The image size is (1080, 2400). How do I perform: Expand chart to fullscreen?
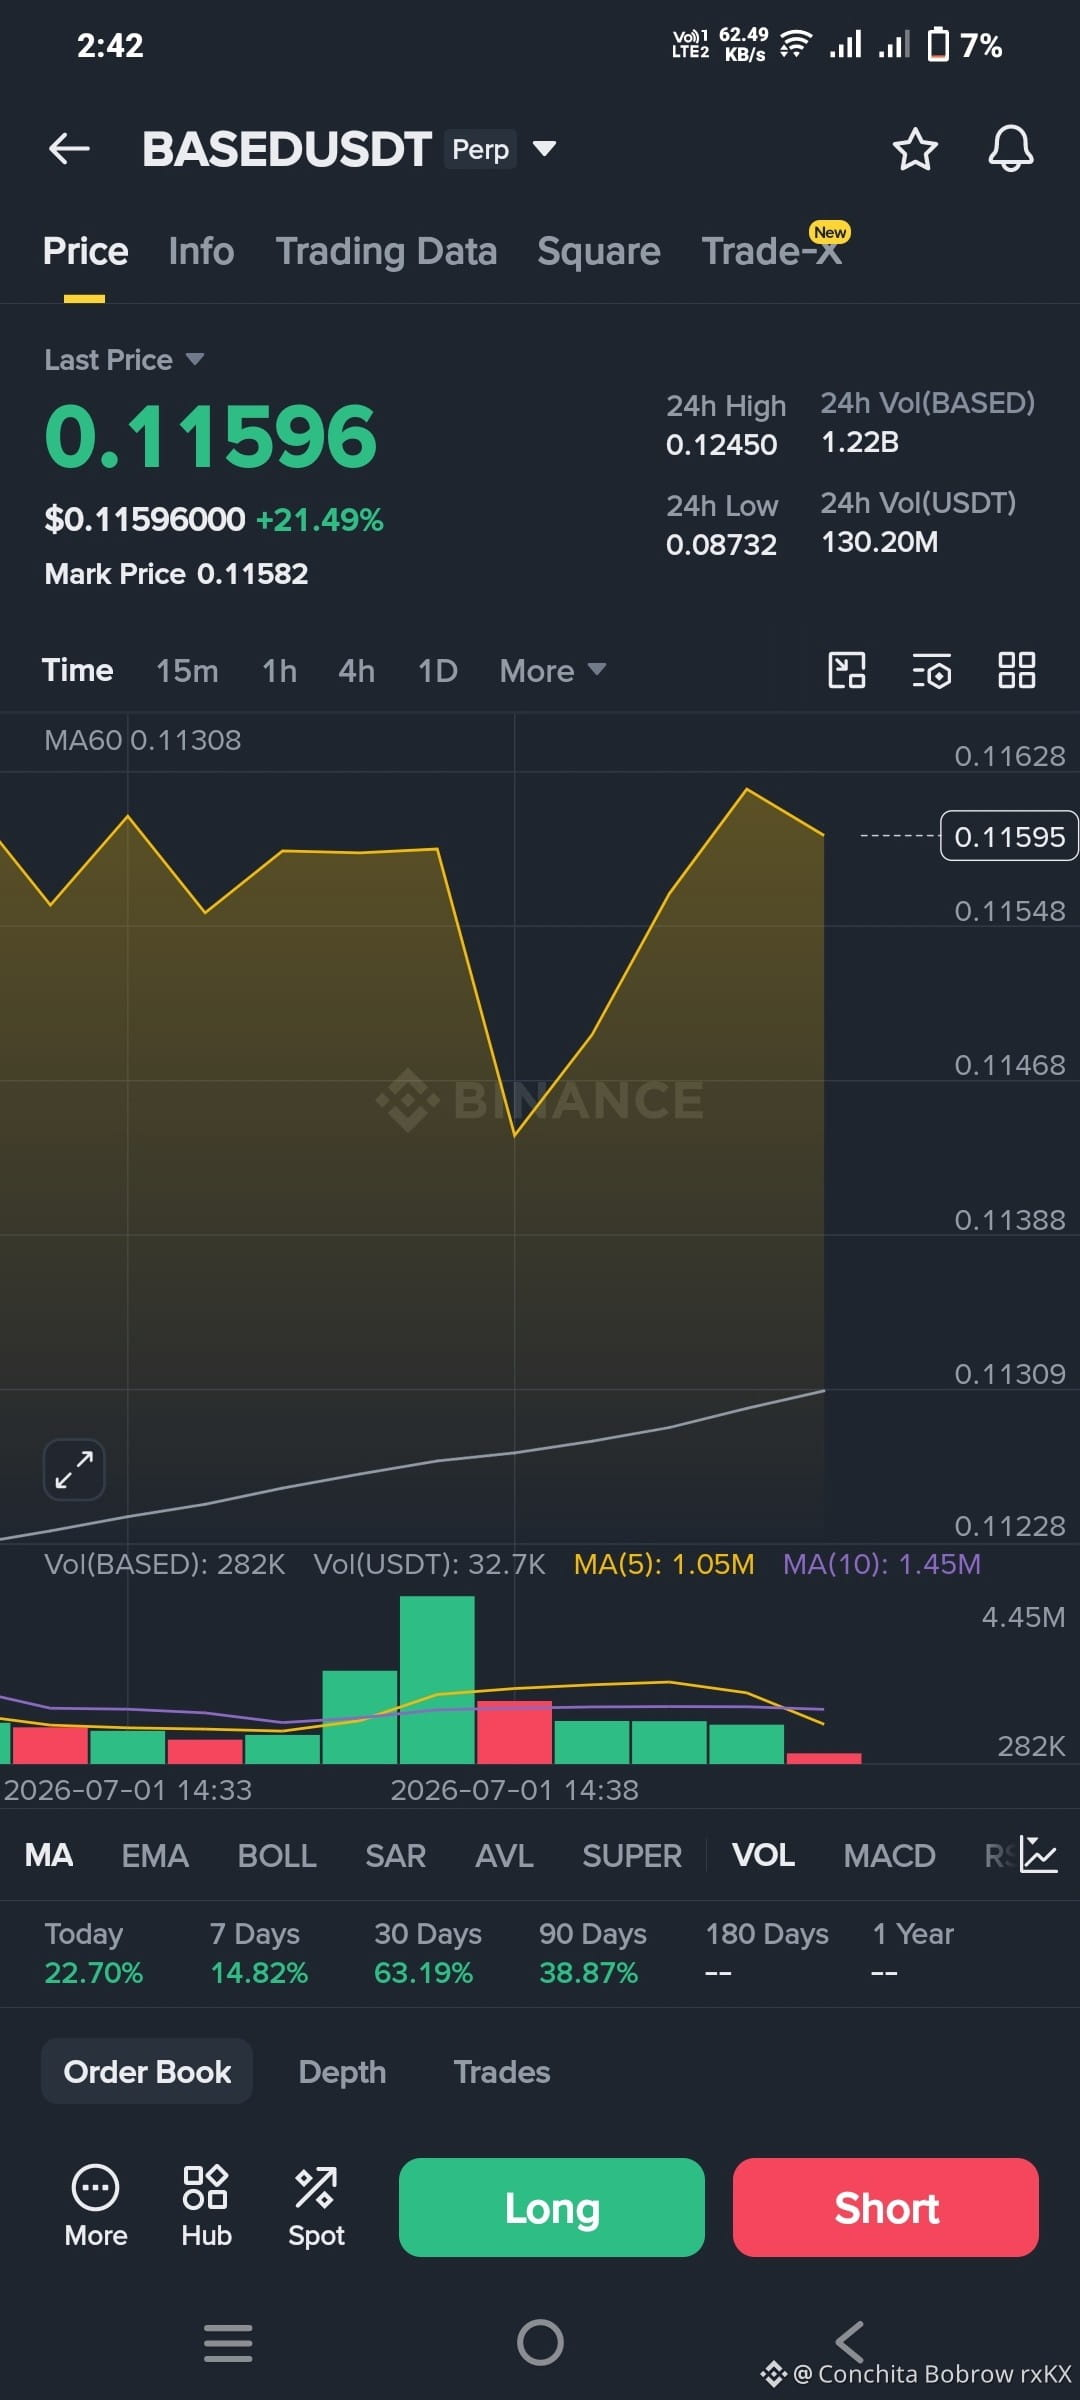74,1469
